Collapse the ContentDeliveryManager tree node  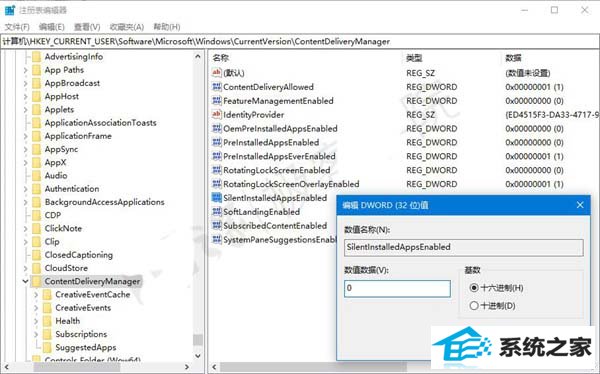[25, 281]
